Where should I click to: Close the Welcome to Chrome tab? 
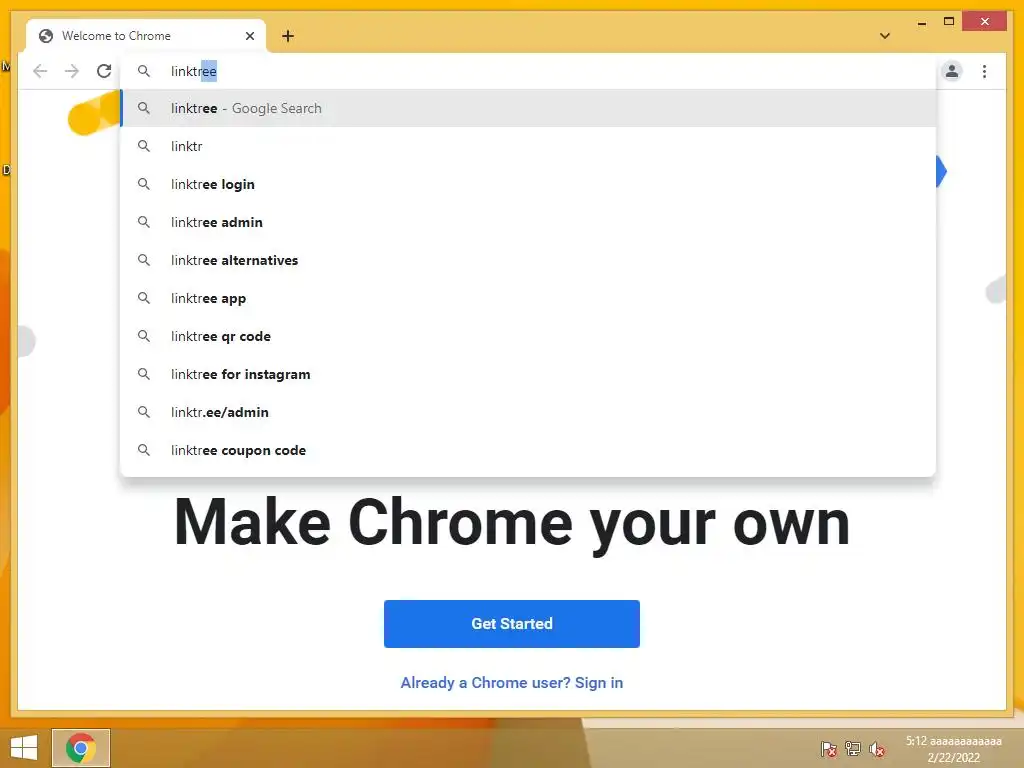point(249,36)
